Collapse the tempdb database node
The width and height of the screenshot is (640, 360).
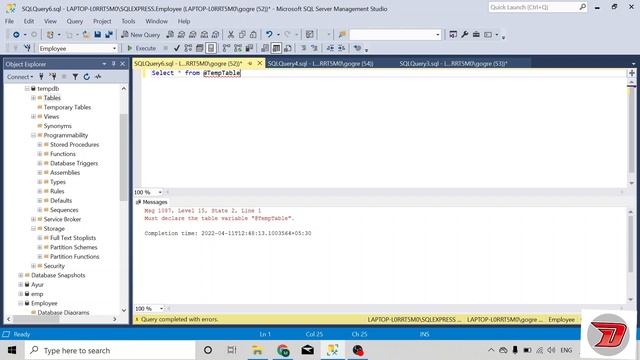pyautogui.click(x=27, y=89)
